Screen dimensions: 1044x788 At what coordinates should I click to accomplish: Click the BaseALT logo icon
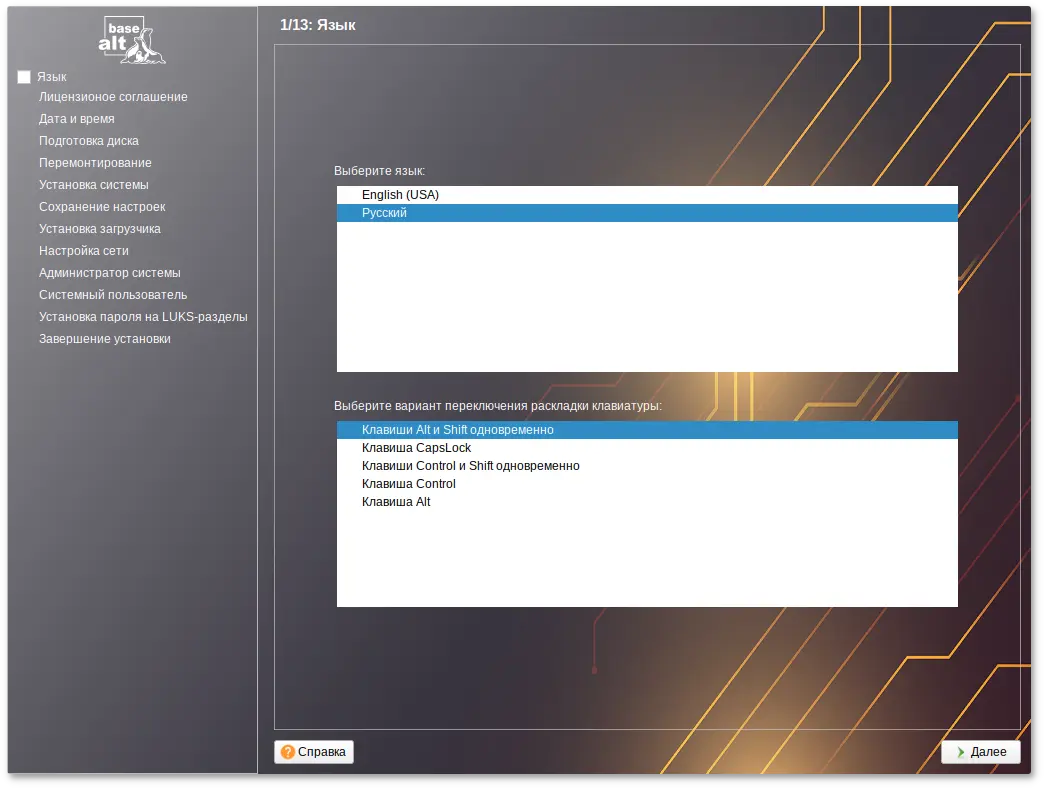(x=132, y=40)
